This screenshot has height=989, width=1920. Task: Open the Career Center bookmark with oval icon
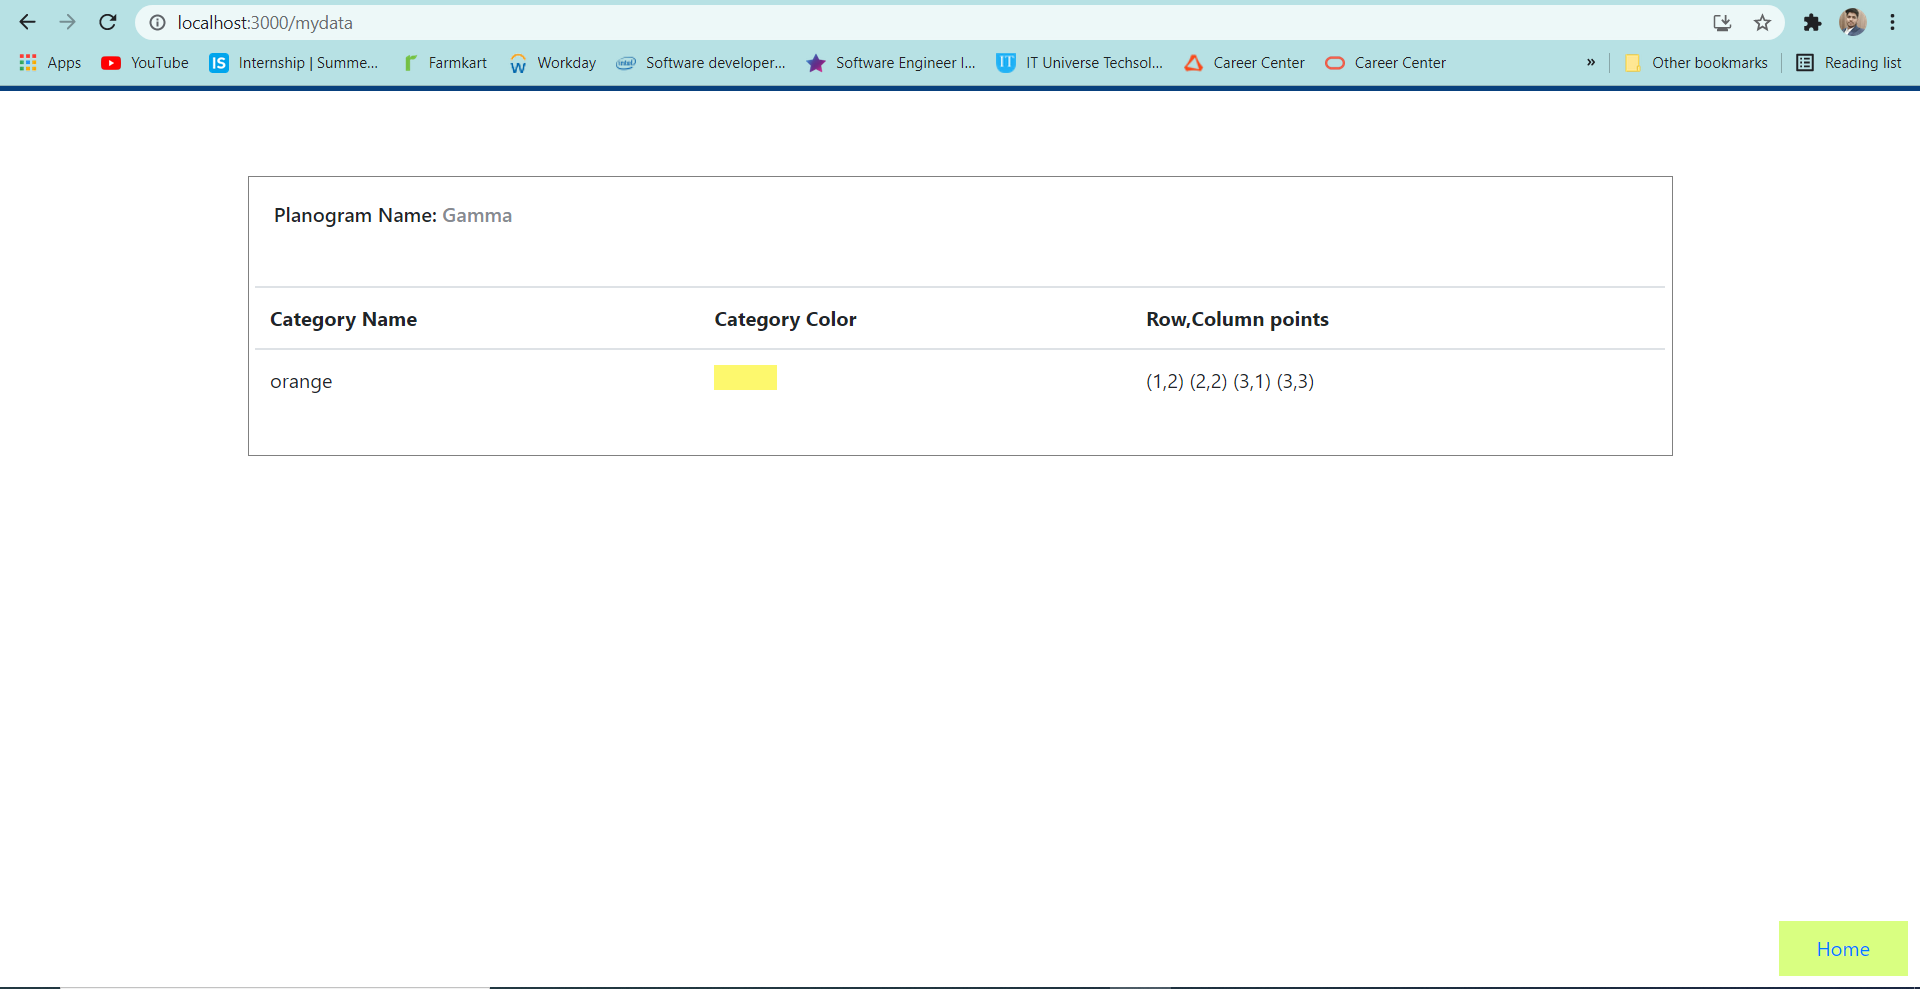click(x=1386, y=63)
